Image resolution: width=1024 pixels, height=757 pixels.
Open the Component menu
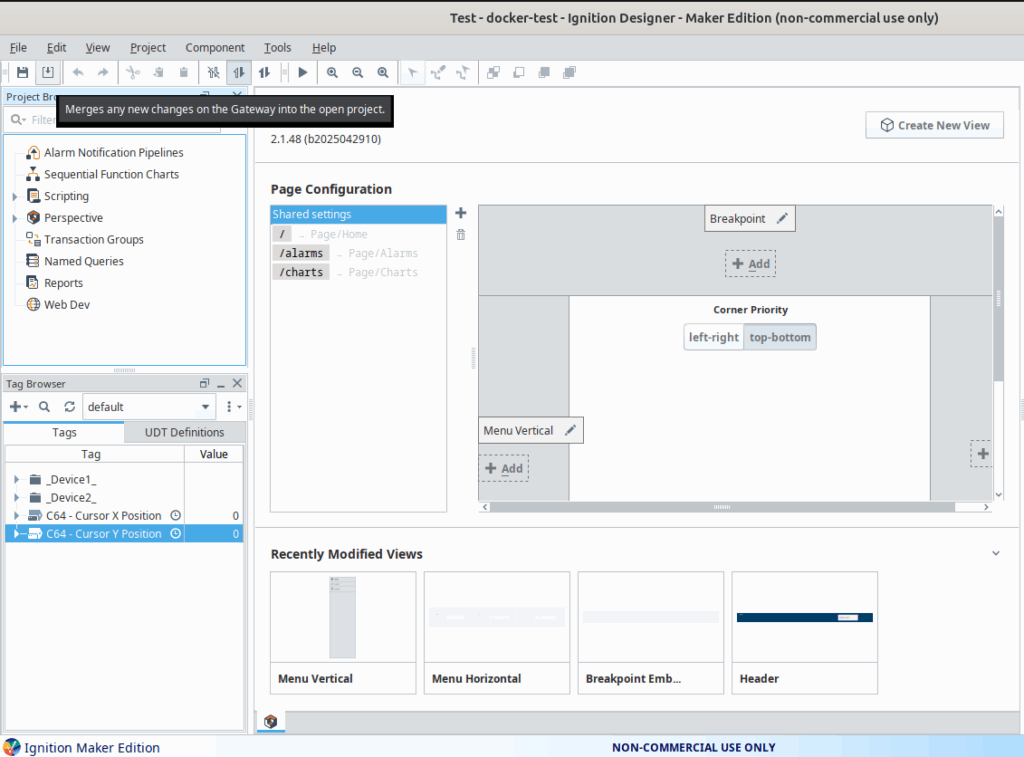tap(214, 47)
